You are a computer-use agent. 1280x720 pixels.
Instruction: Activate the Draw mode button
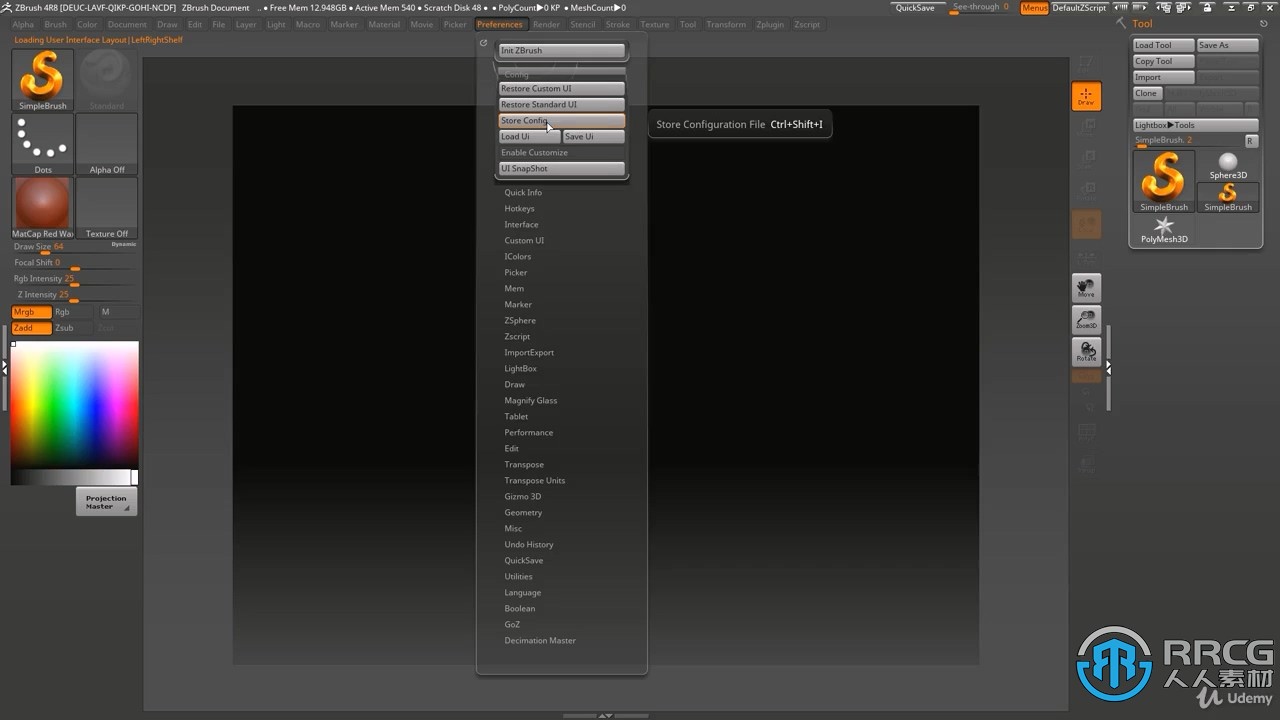(x=1086, y=96)
